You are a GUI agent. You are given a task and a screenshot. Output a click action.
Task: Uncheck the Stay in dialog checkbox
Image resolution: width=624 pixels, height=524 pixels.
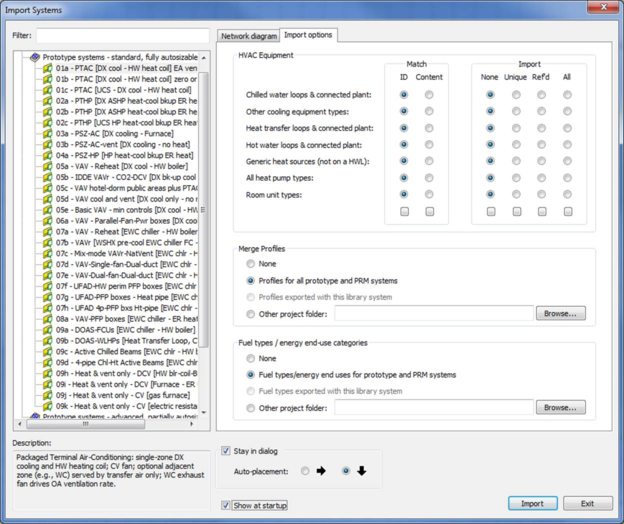tap(226, 452)
